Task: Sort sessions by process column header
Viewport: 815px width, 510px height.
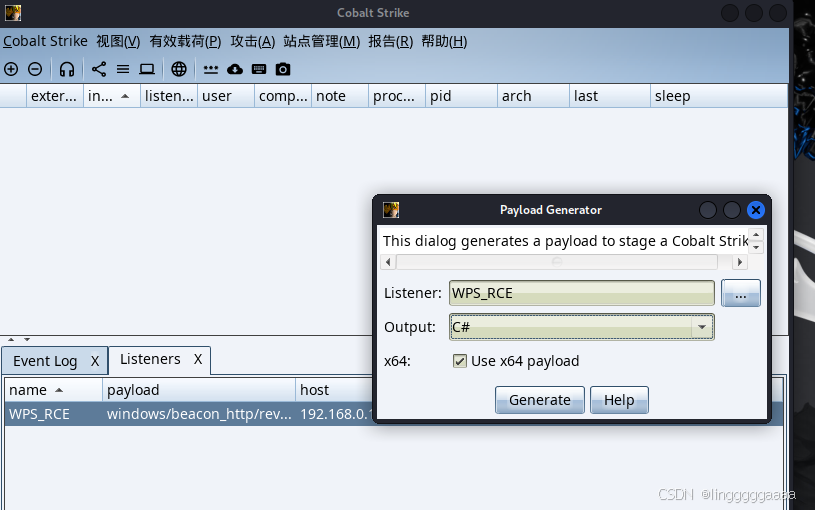Action: click(x=397, y=96)
